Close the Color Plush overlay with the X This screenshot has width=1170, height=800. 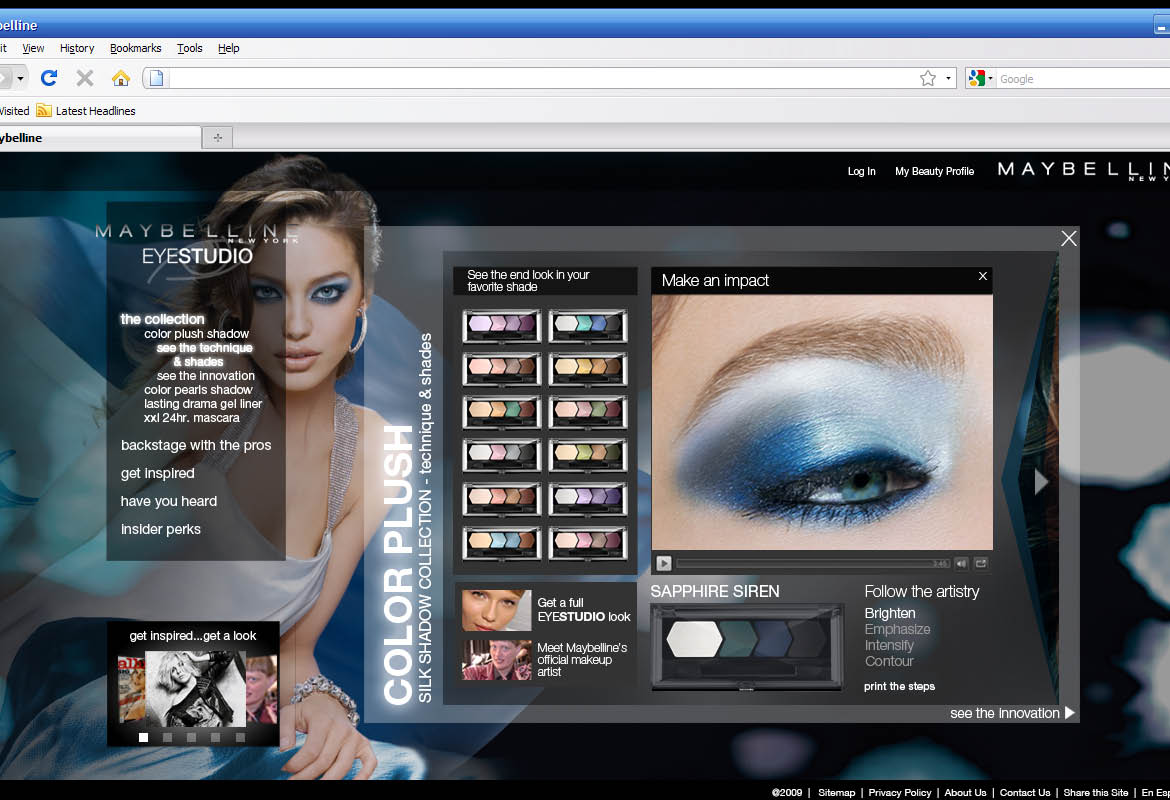click(1069, 238)
